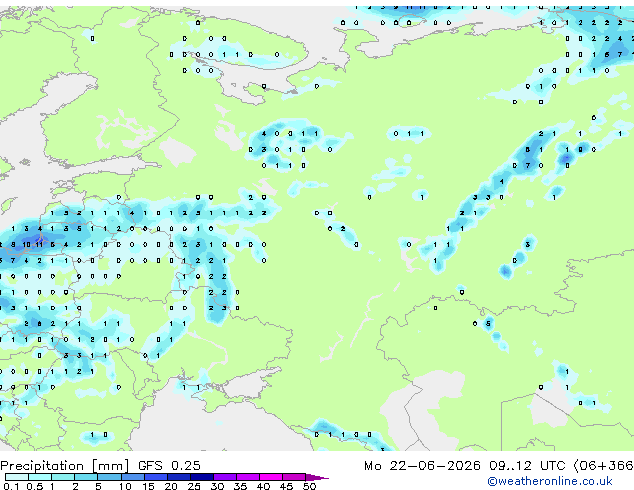
Task: Select the 2 to 5 mm legend swatch
Action: coord(86,477)
